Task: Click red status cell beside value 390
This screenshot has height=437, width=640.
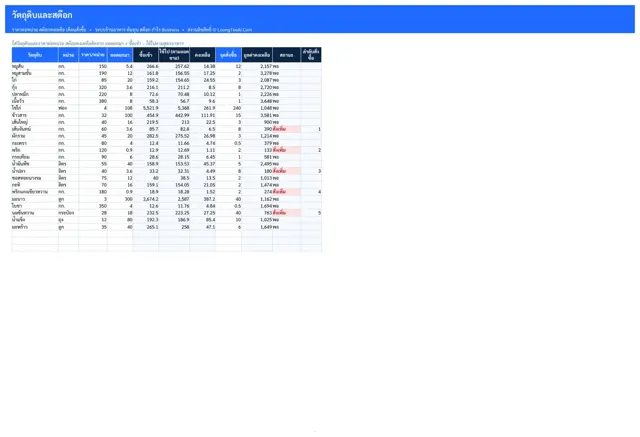Action: 287,129
